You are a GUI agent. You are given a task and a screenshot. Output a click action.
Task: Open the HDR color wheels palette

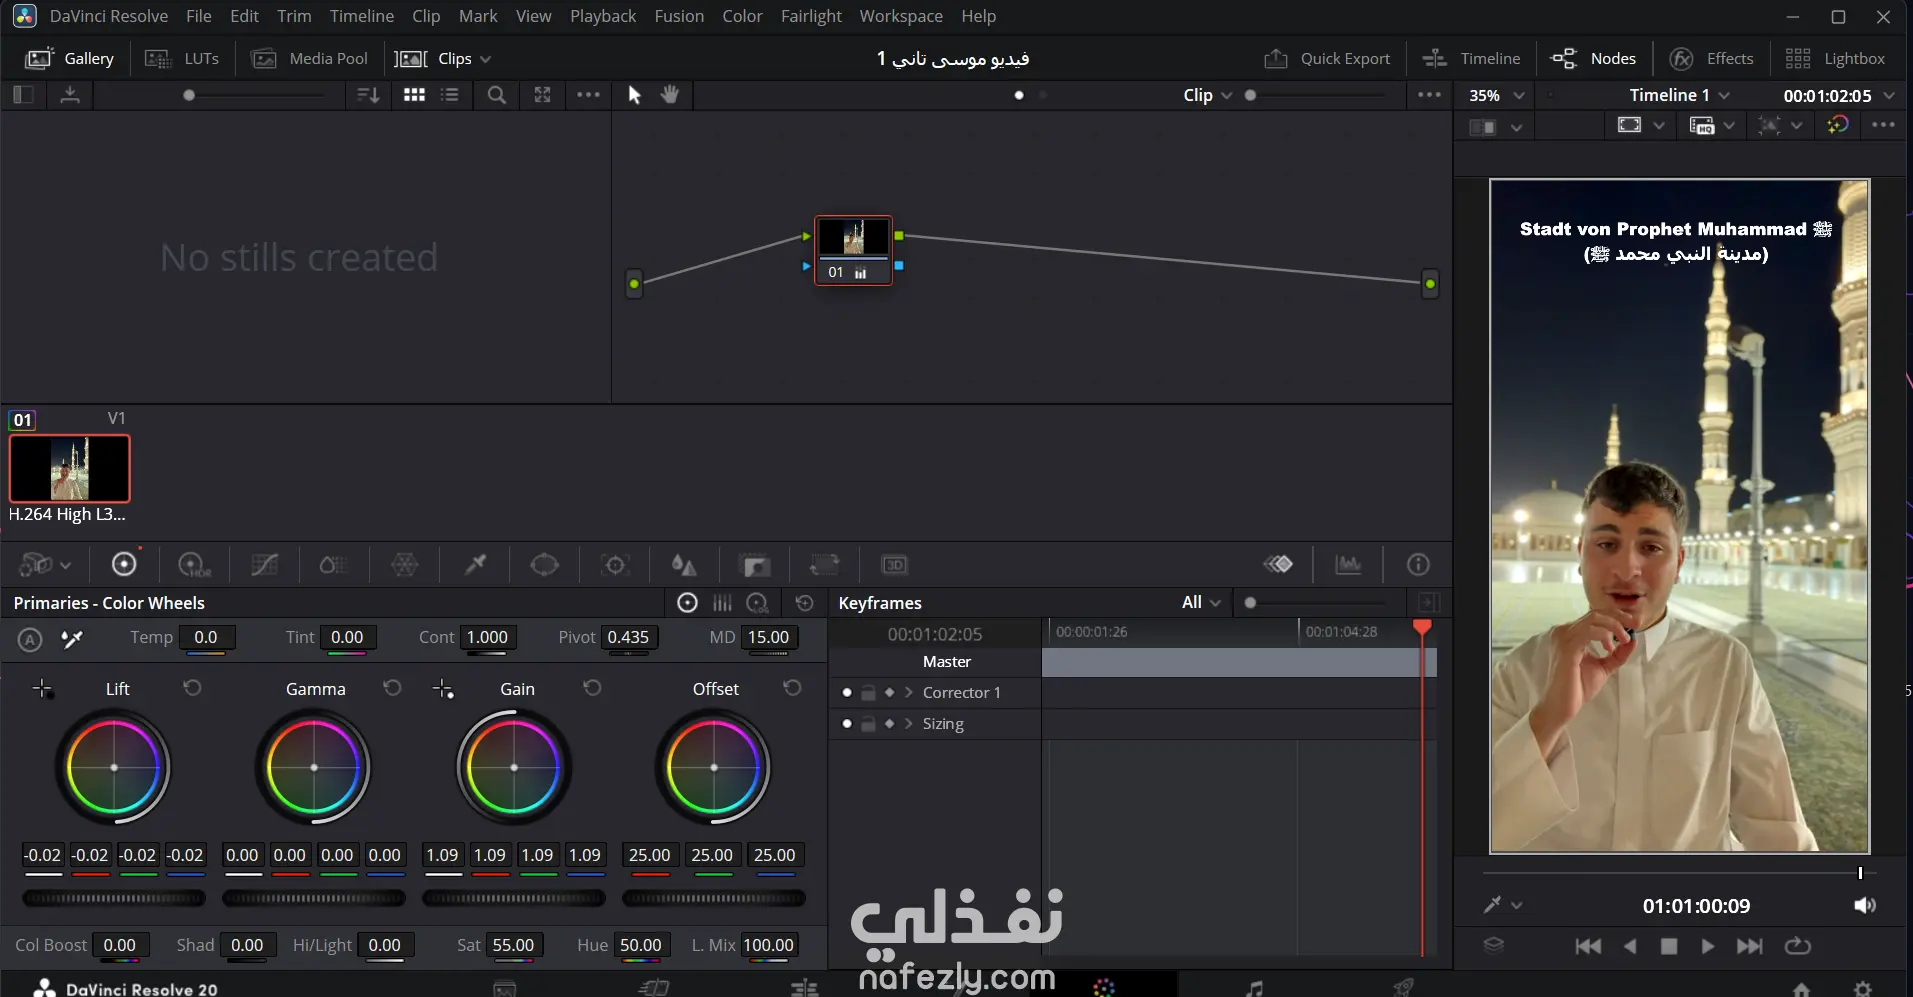coord(194,565)
